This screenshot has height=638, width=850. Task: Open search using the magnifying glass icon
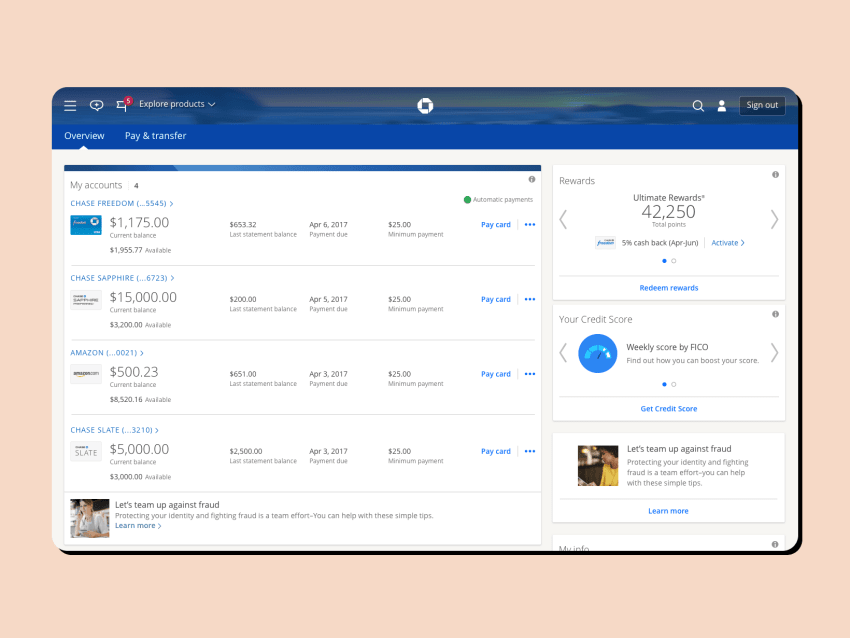[698, 105]
